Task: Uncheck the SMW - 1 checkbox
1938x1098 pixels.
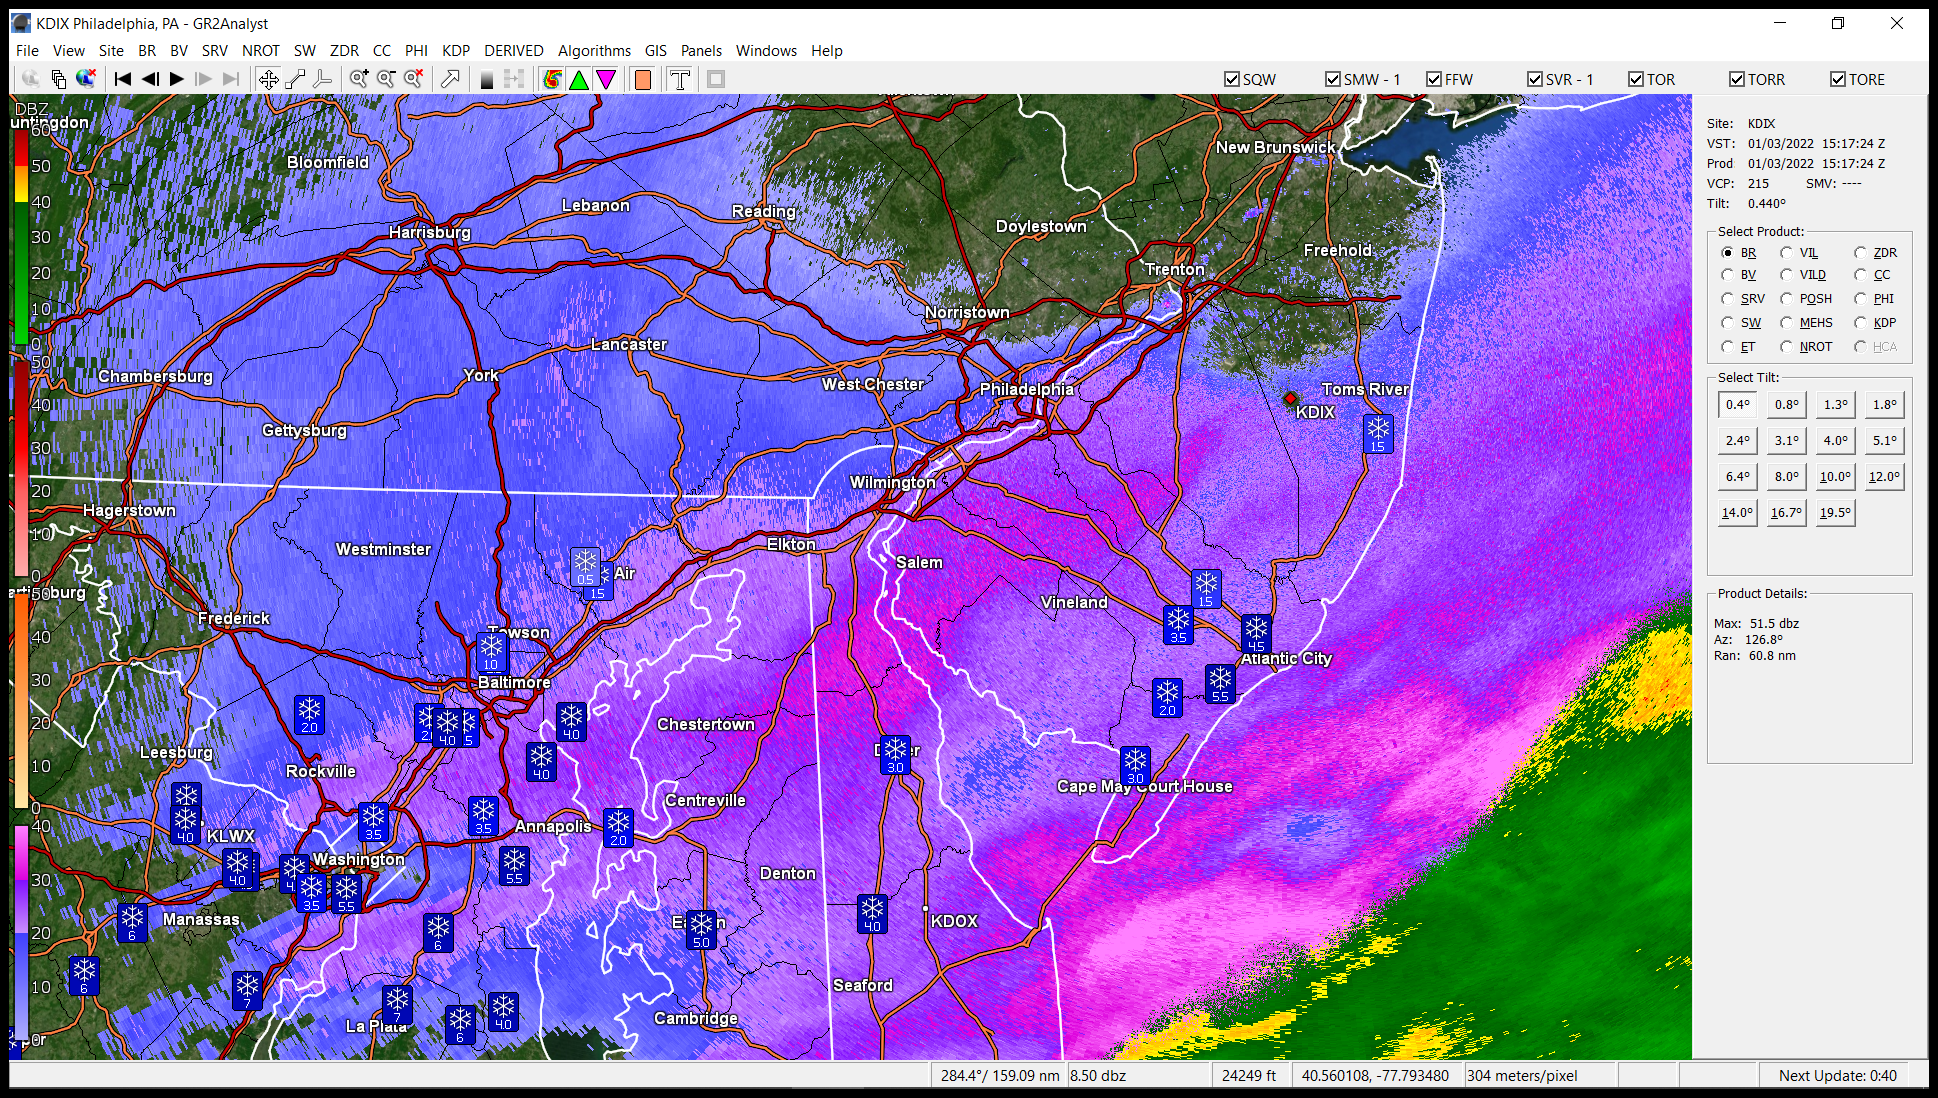Action: 1333,79
